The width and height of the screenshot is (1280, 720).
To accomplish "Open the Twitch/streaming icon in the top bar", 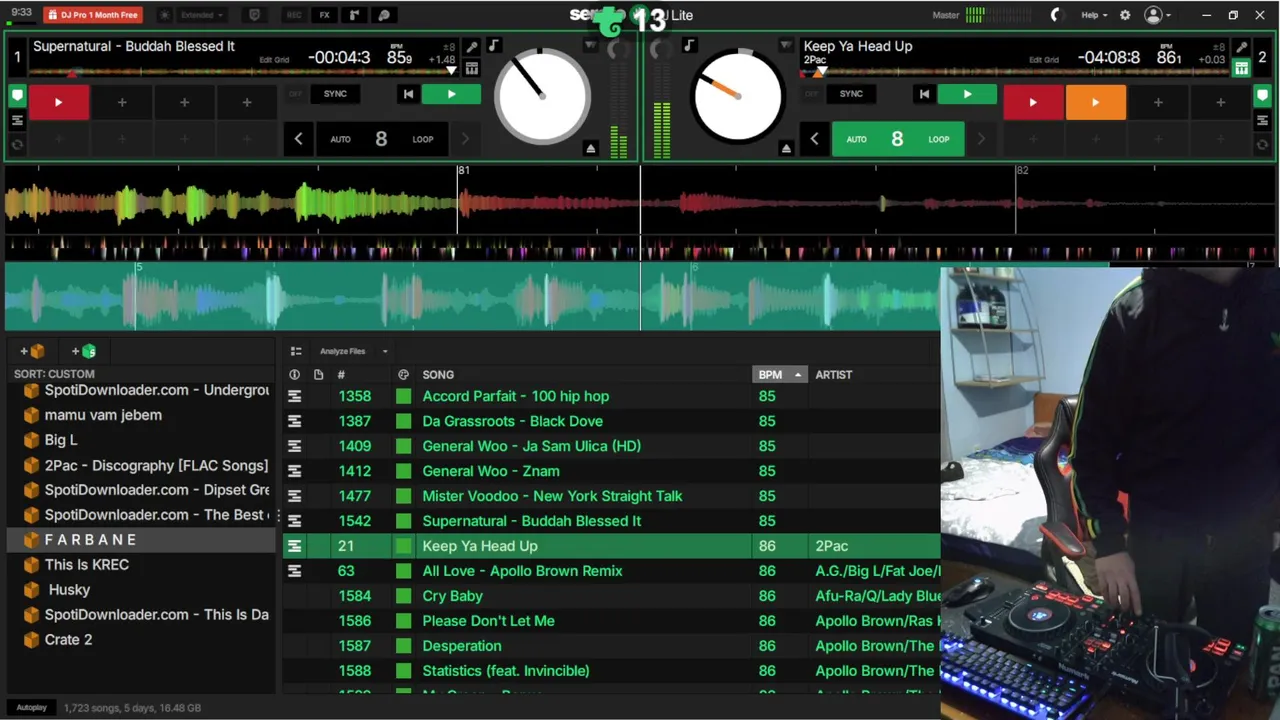I will coord(254,15).
